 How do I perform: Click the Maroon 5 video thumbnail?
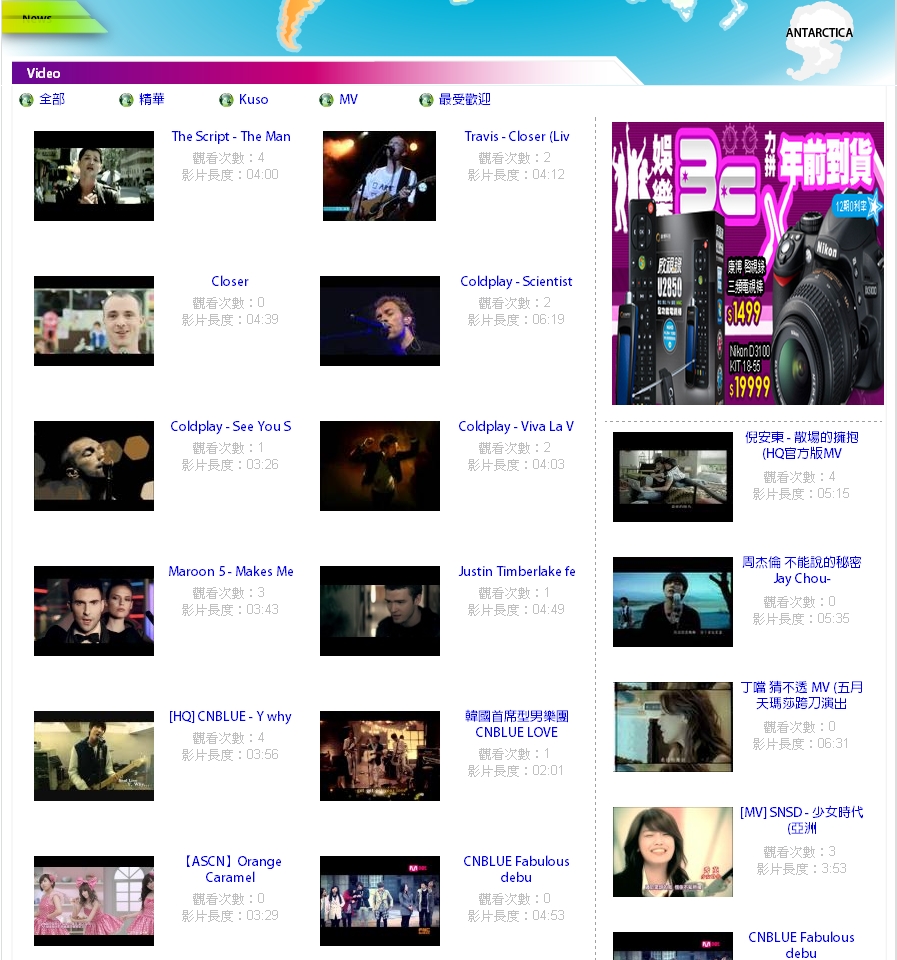pyautogui.click(x=94, y=611)
